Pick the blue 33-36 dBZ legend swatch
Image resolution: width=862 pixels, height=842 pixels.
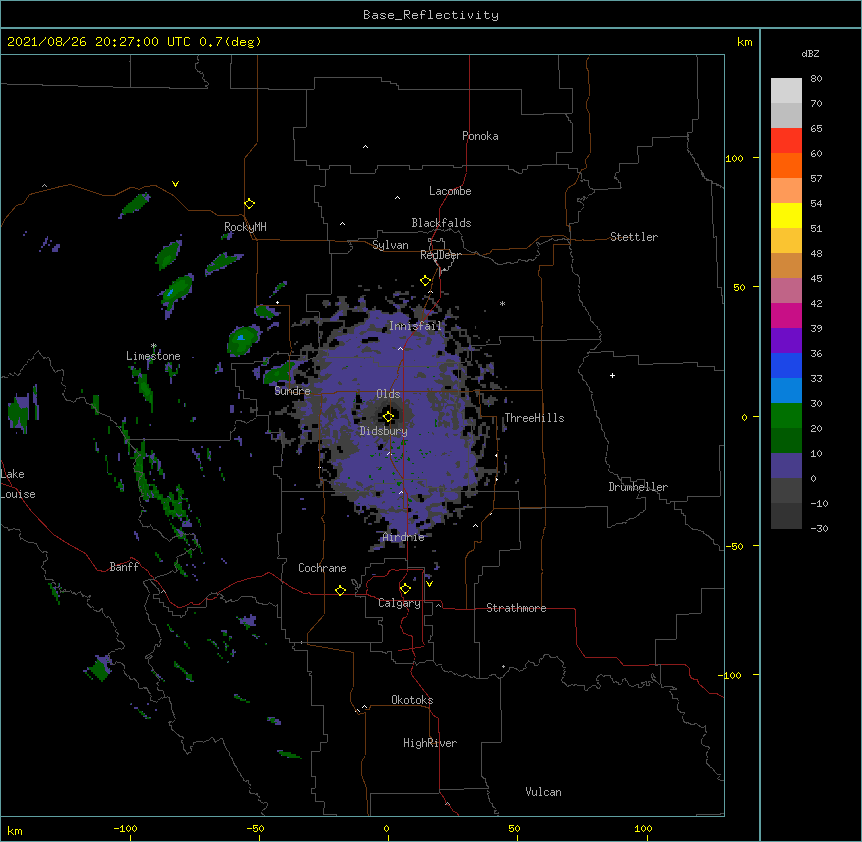786,365
